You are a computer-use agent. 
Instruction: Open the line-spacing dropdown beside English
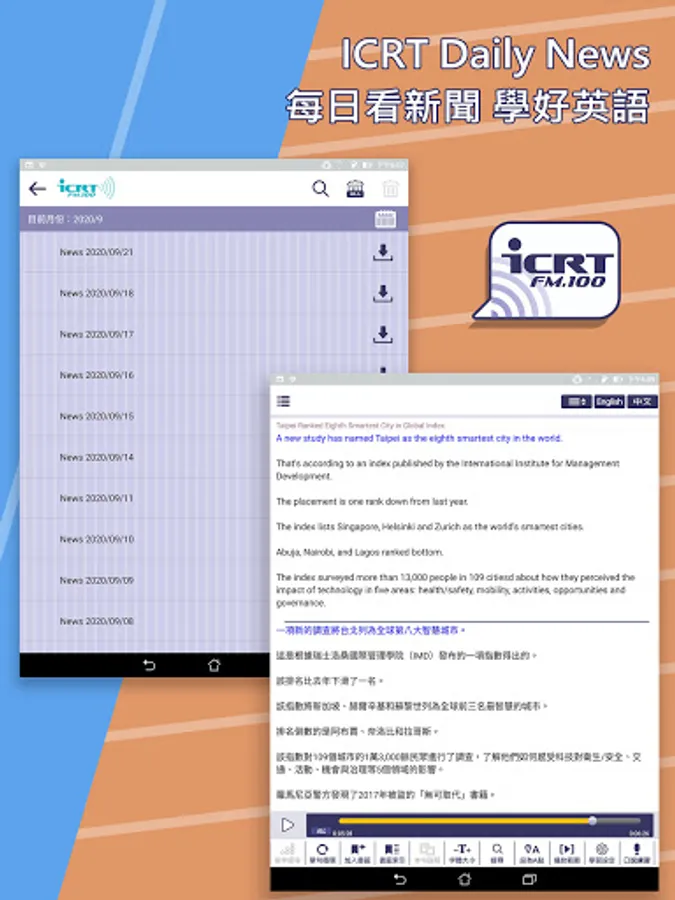click(576, 401)
